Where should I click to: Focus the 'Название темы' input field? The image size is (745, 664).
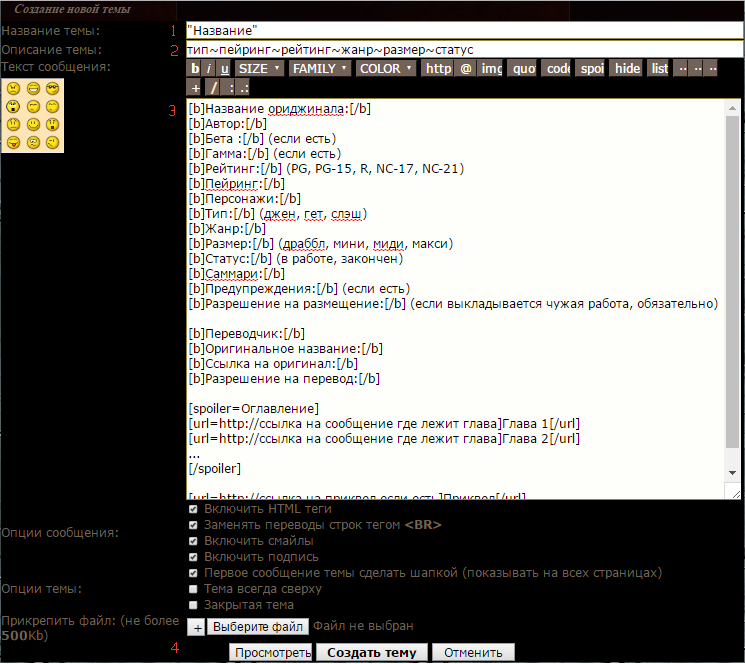click(465, 31)
